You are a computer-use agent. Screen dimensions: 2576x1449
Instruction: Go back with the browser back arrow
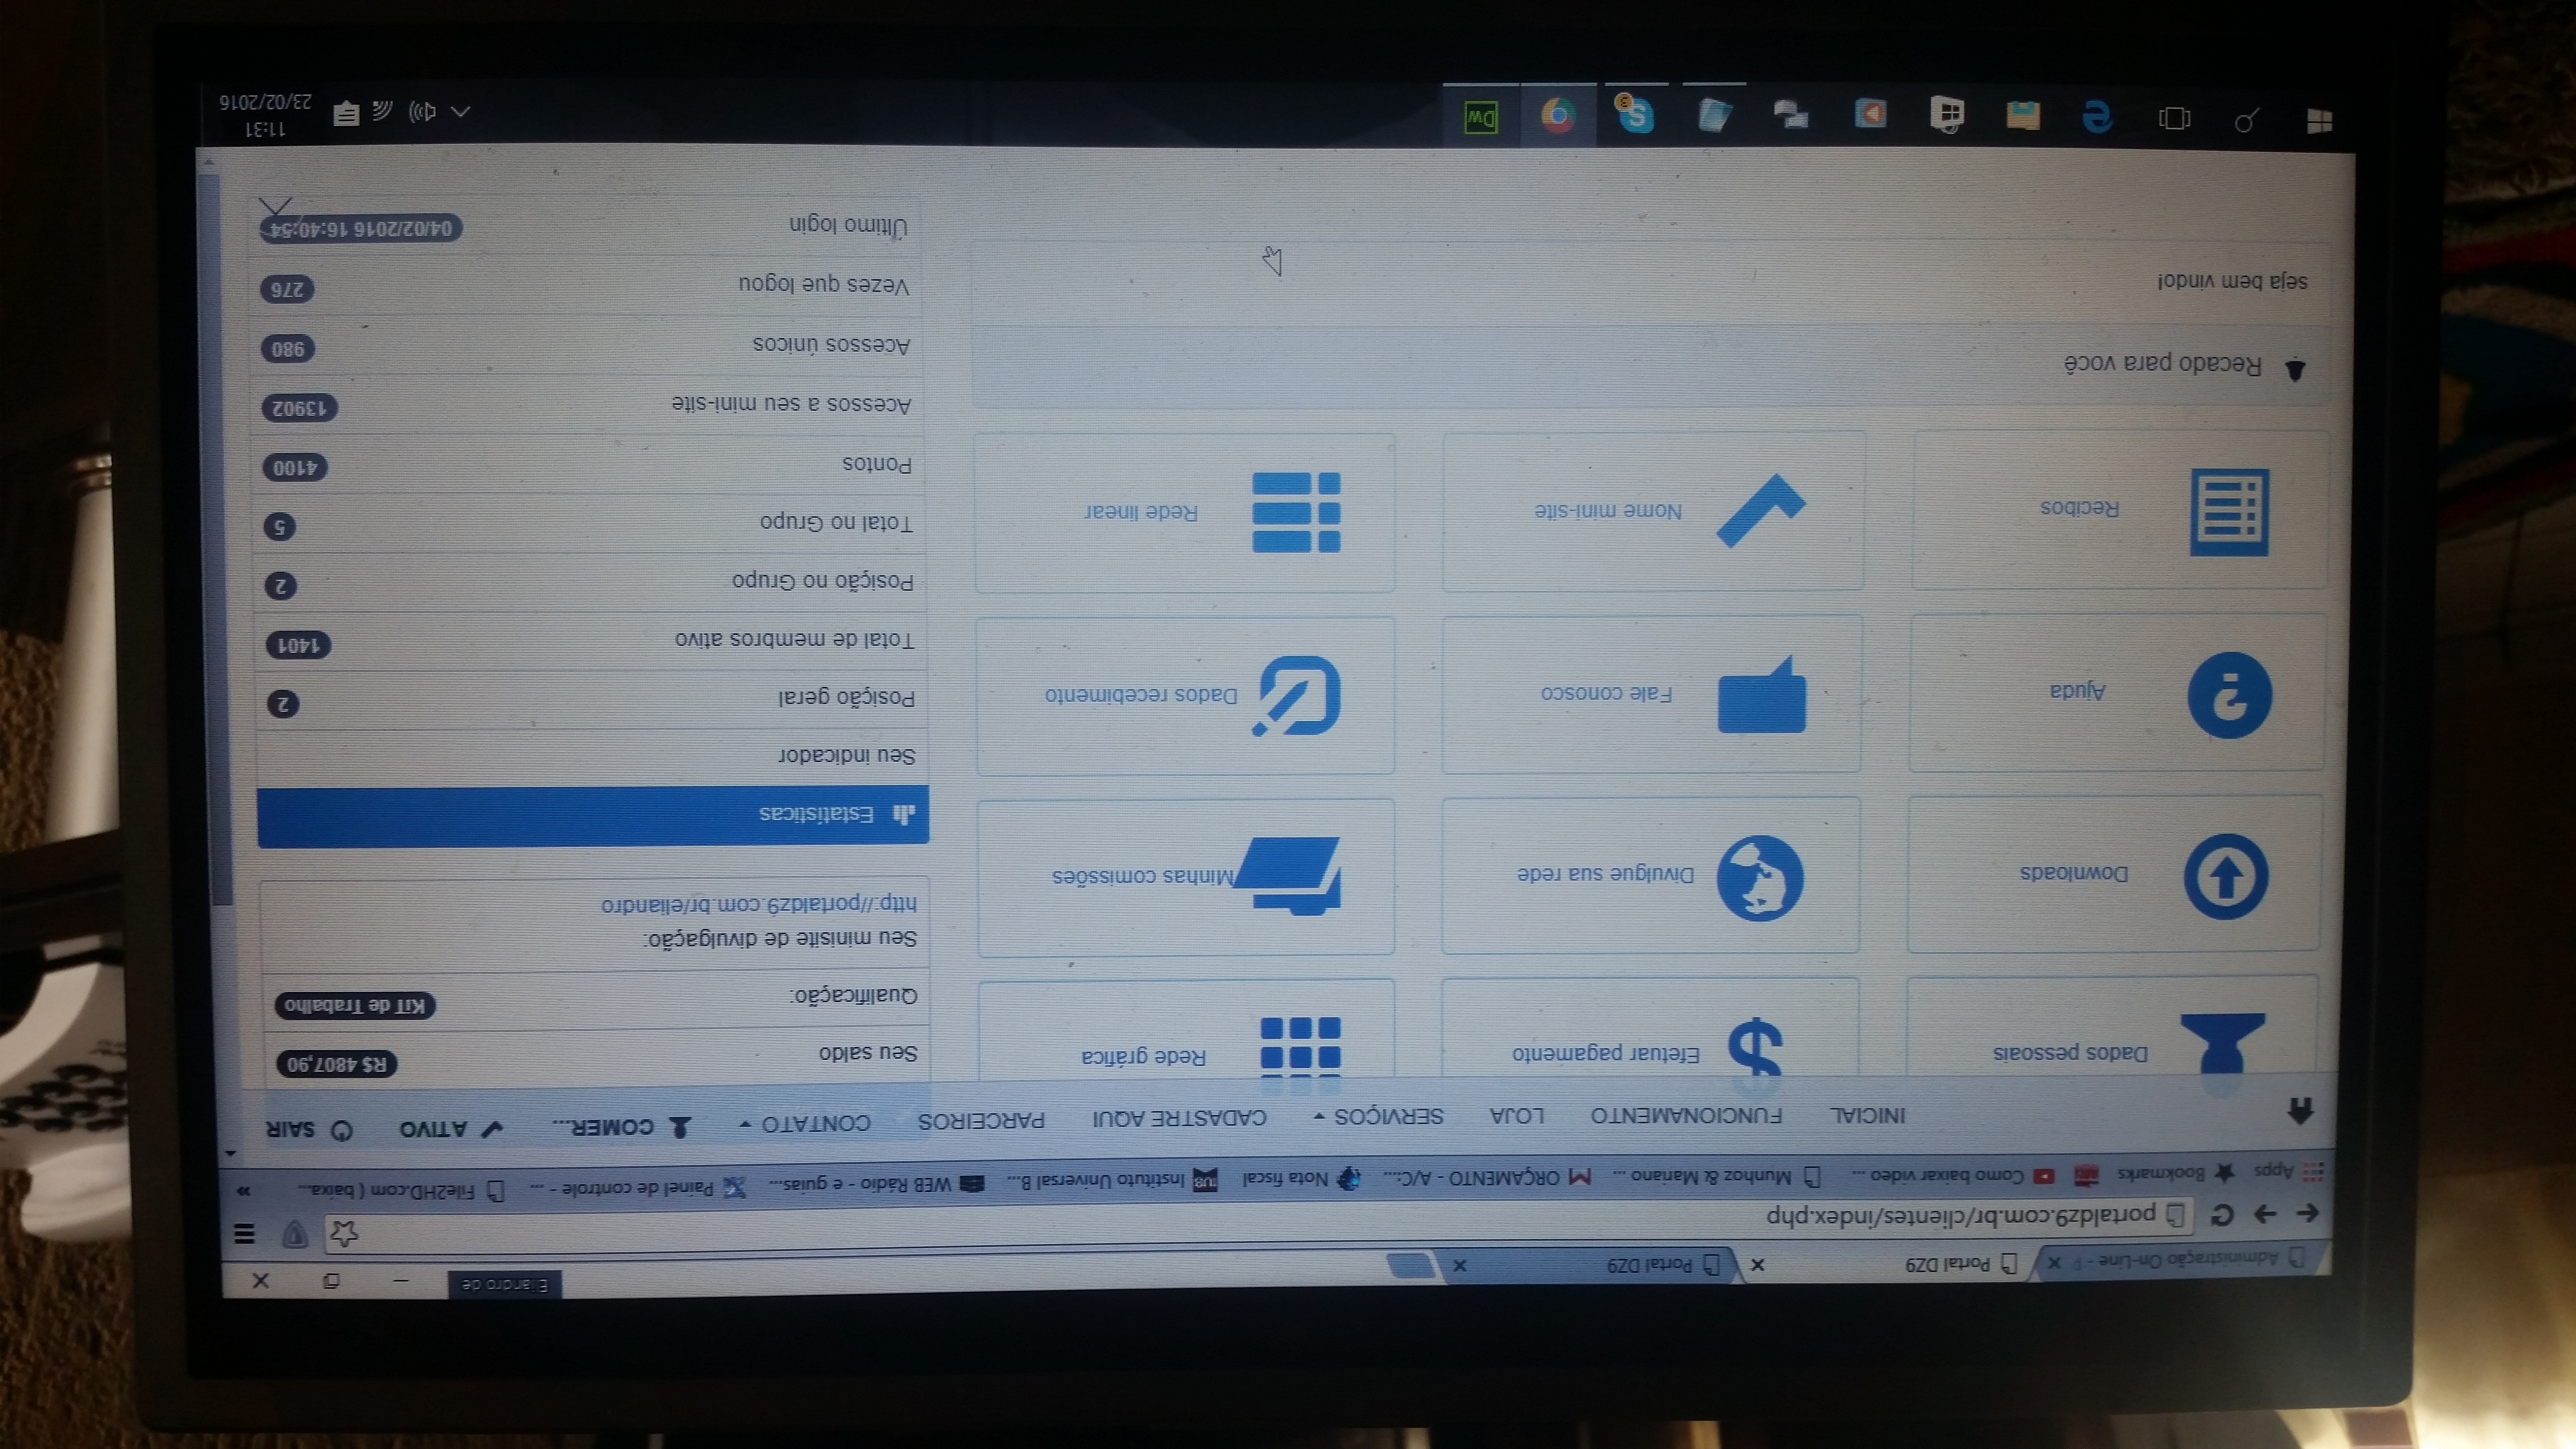coord(2308,1214)
